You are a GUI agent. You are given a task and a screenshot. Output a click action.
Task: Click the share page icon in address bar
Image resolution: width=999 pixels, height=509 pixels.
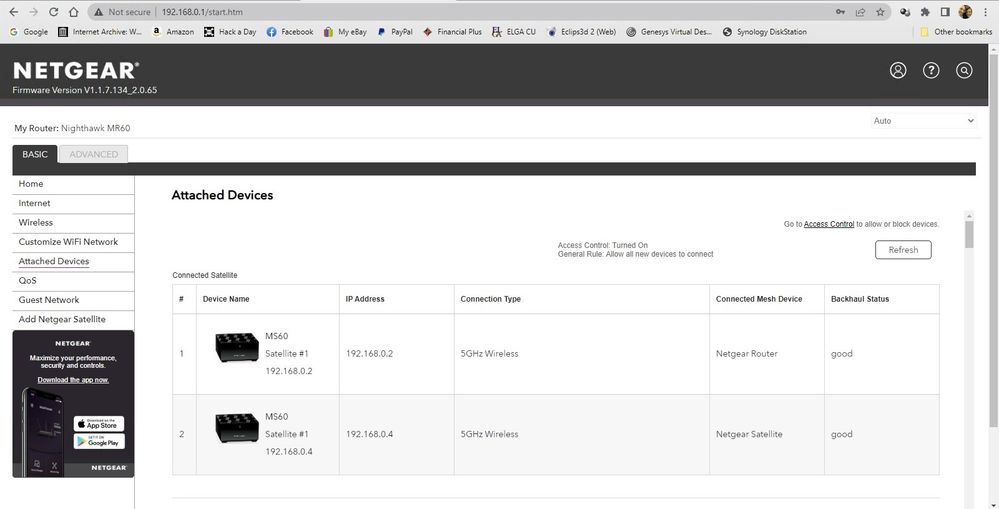860,12
